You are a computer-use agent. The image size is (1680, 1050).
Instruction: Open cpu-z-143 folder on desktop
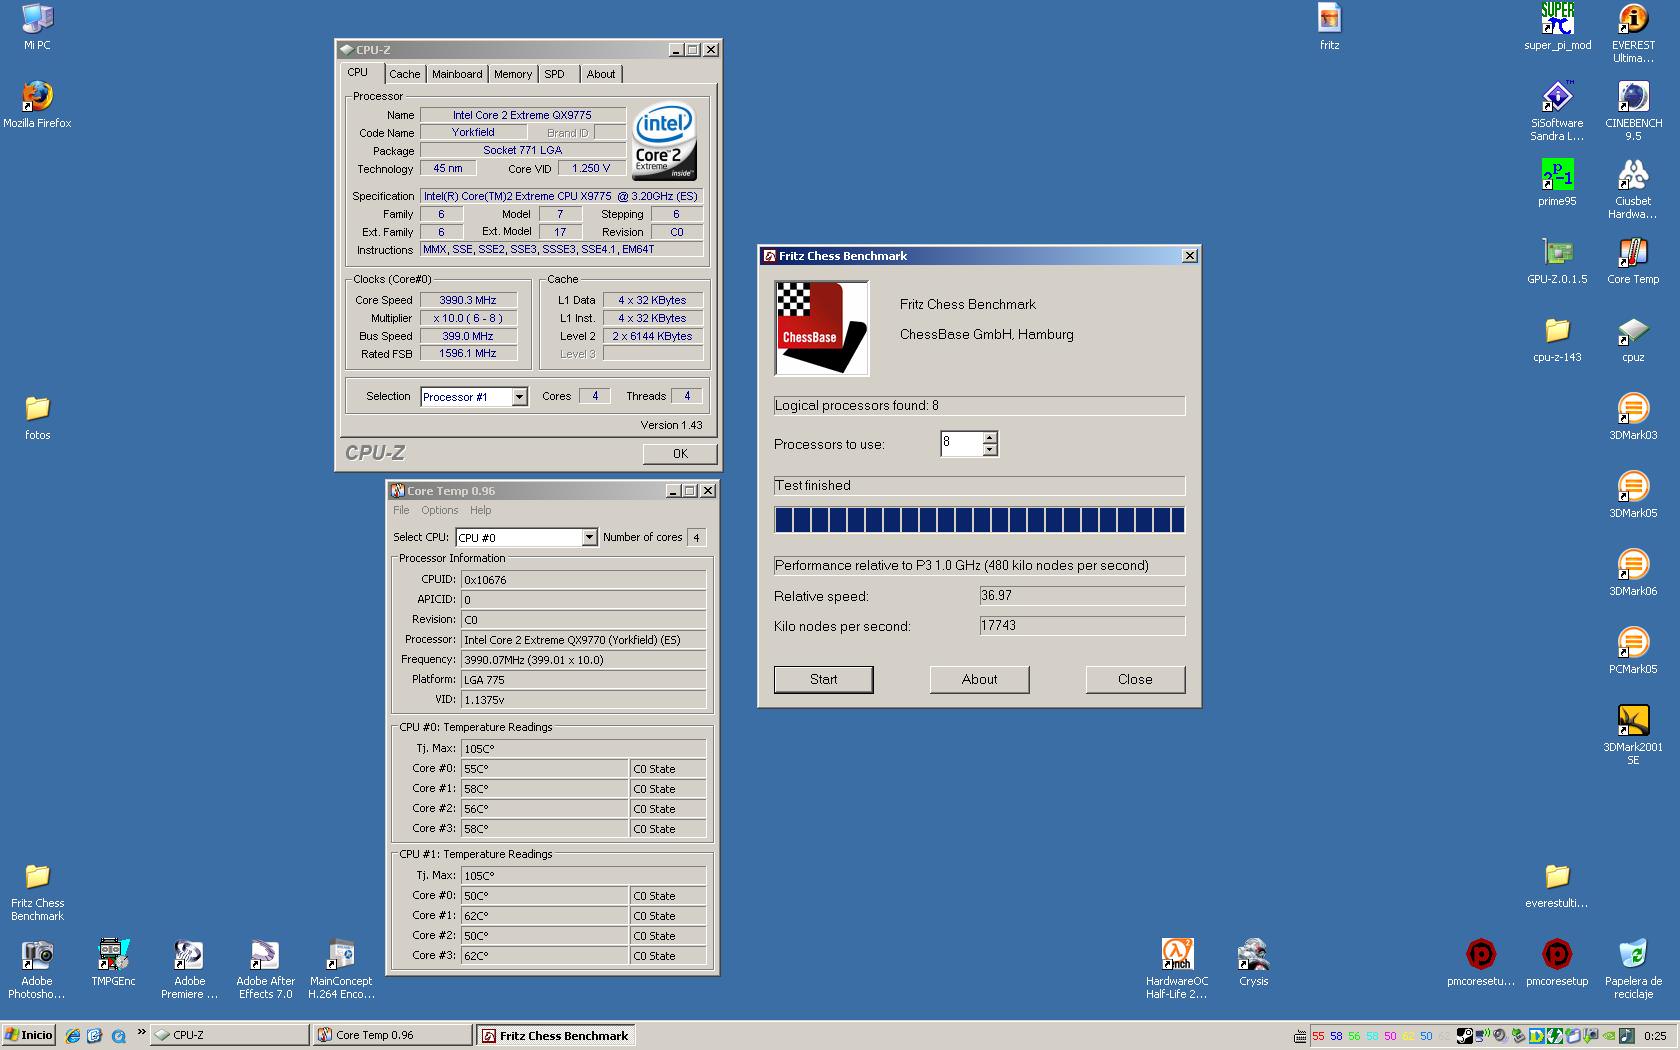1557,338
